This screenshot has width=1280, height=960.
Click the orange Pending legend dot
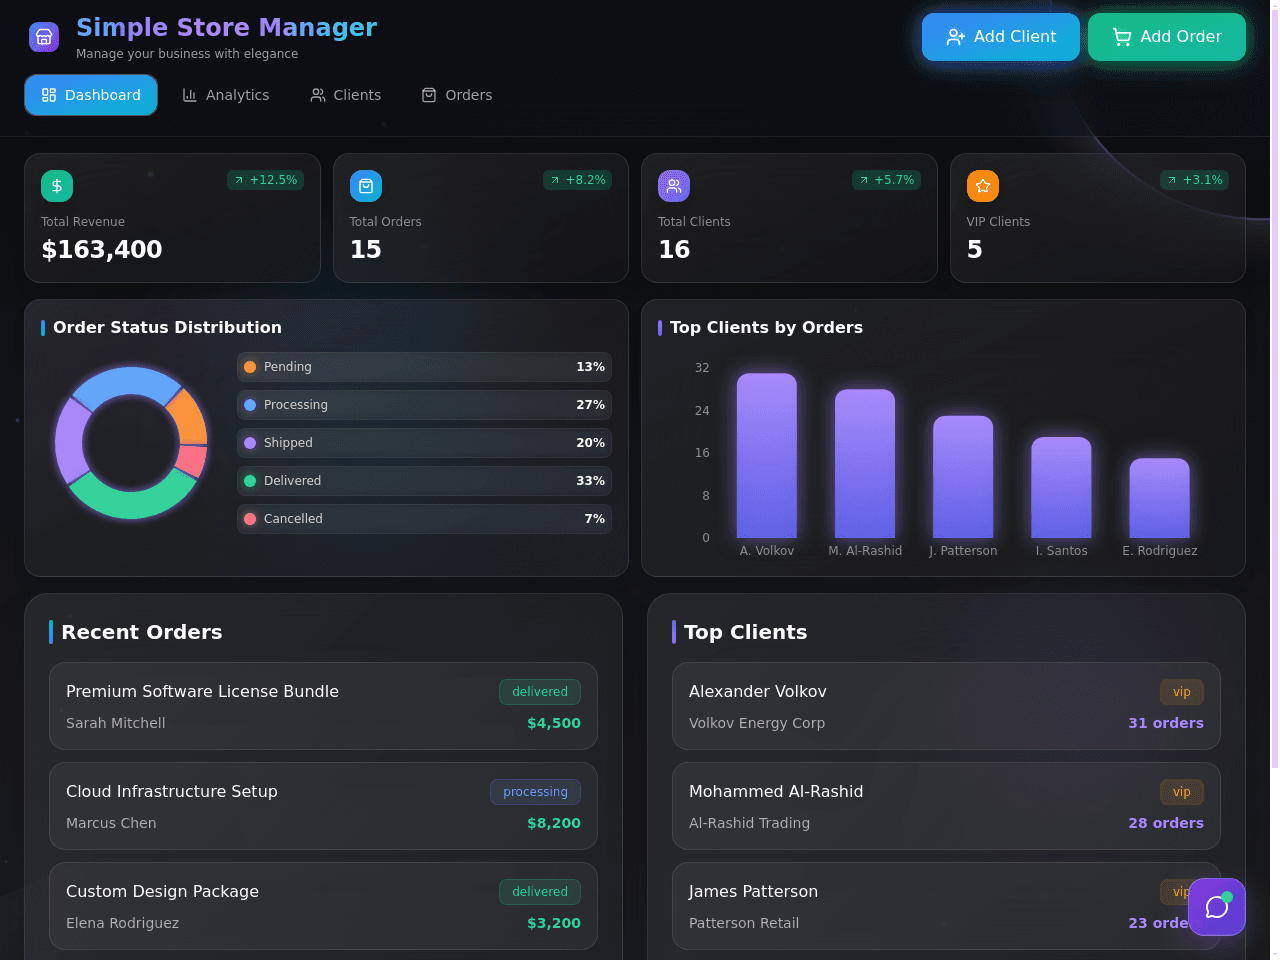tap(250, 367)
